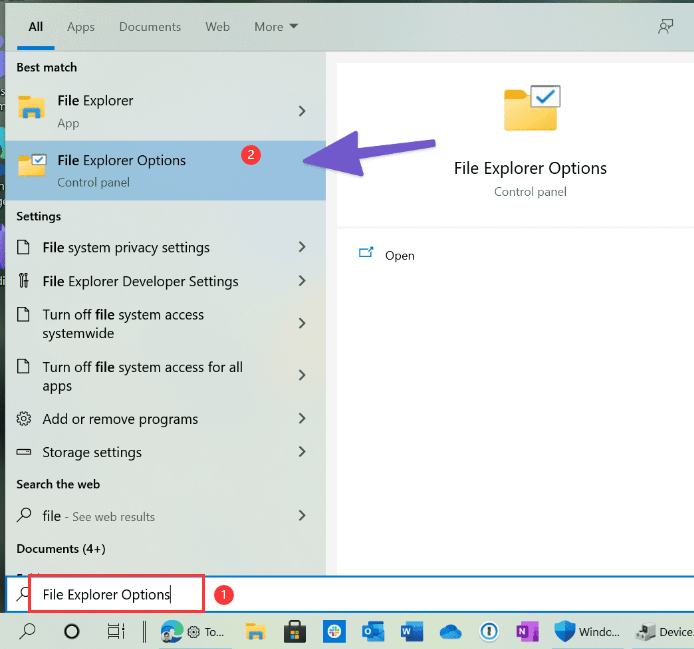Viewport: 694px width, 649px height.
Task: Expand the systemwide file access chevron
Action: (302, 323)
